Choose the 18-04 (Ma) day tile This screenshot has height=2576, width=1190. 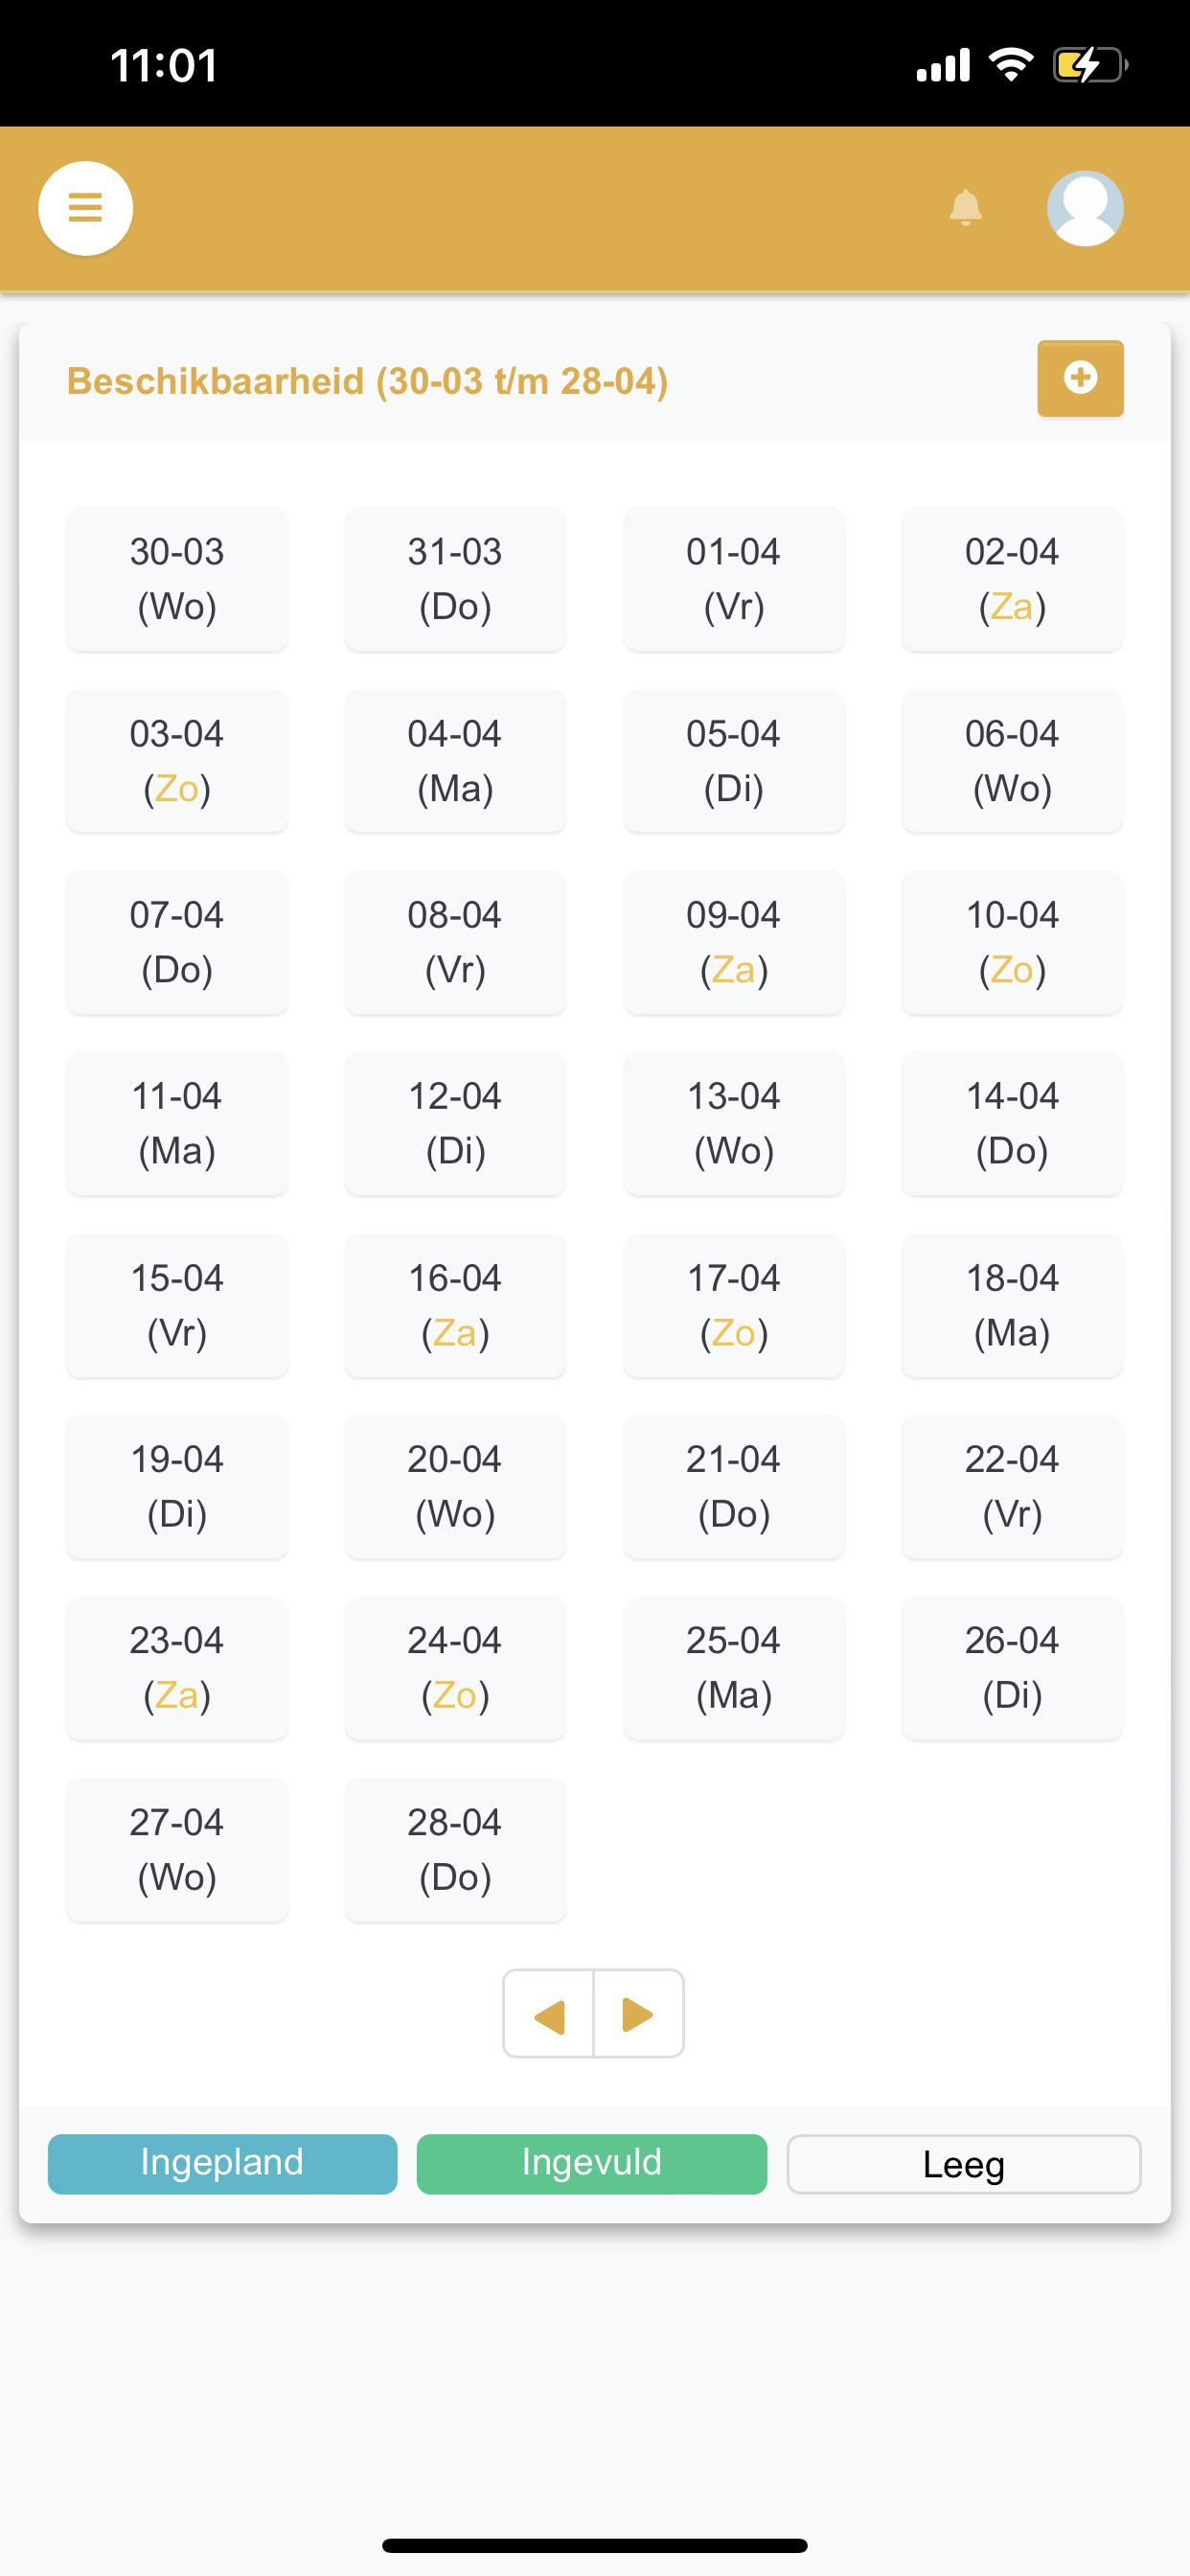(1012, 1305)
